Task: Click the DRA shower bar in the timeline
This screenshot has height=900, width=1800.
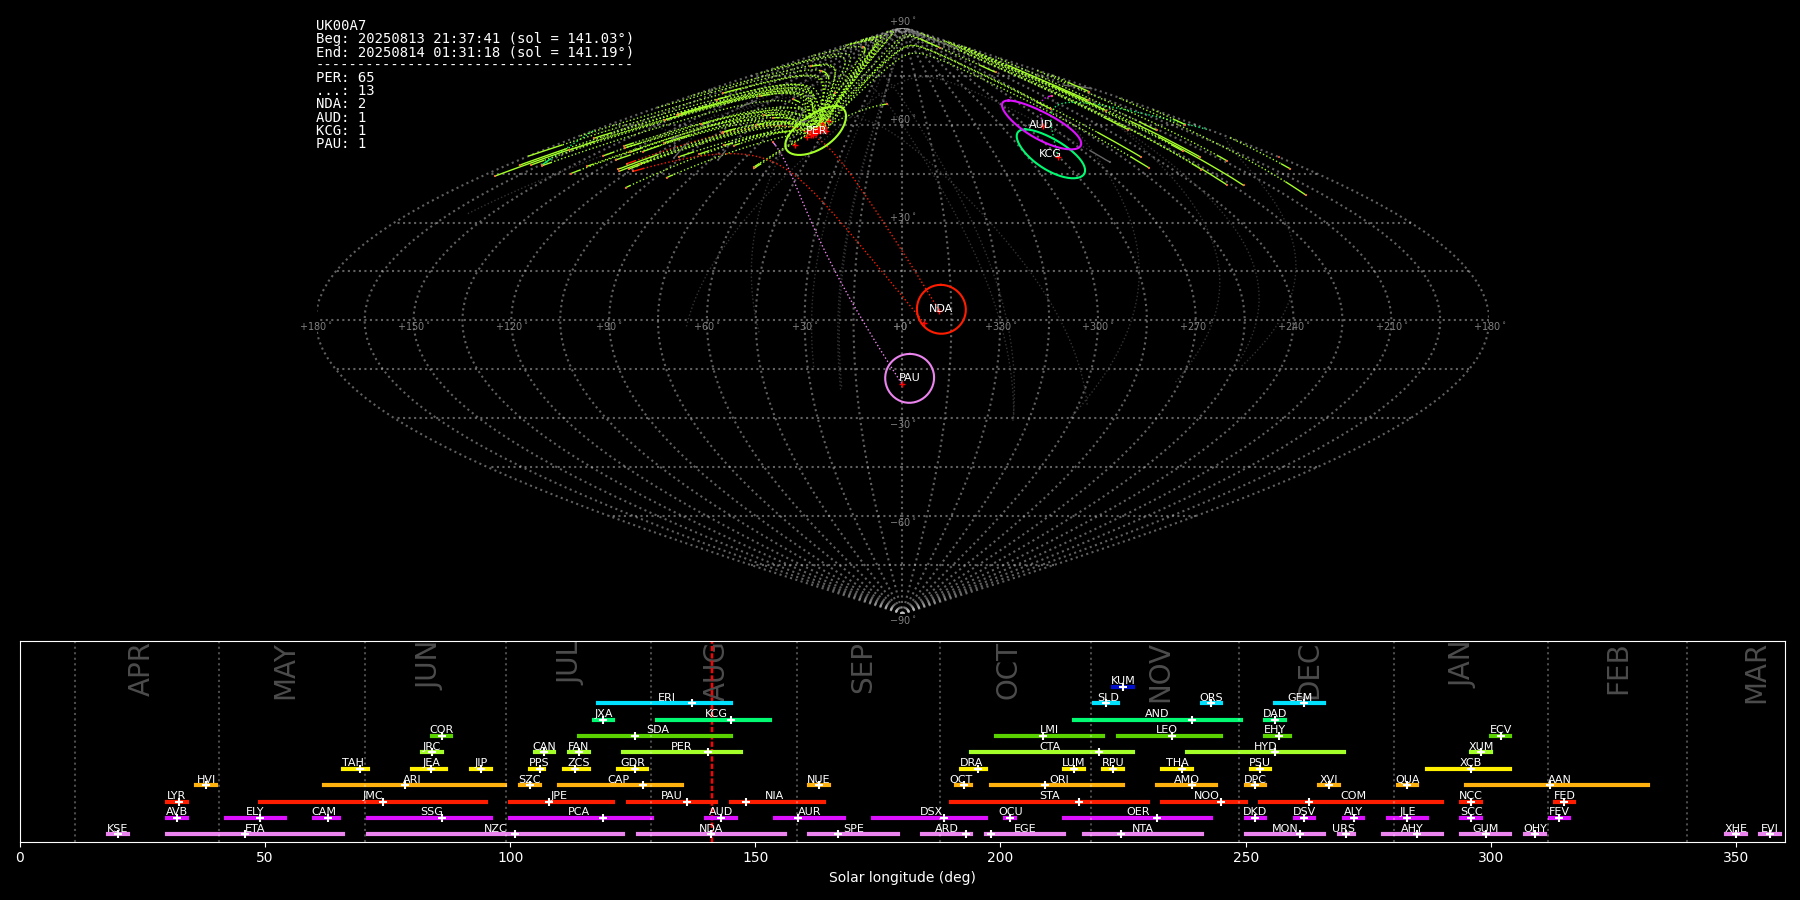Action: [973, 768]
